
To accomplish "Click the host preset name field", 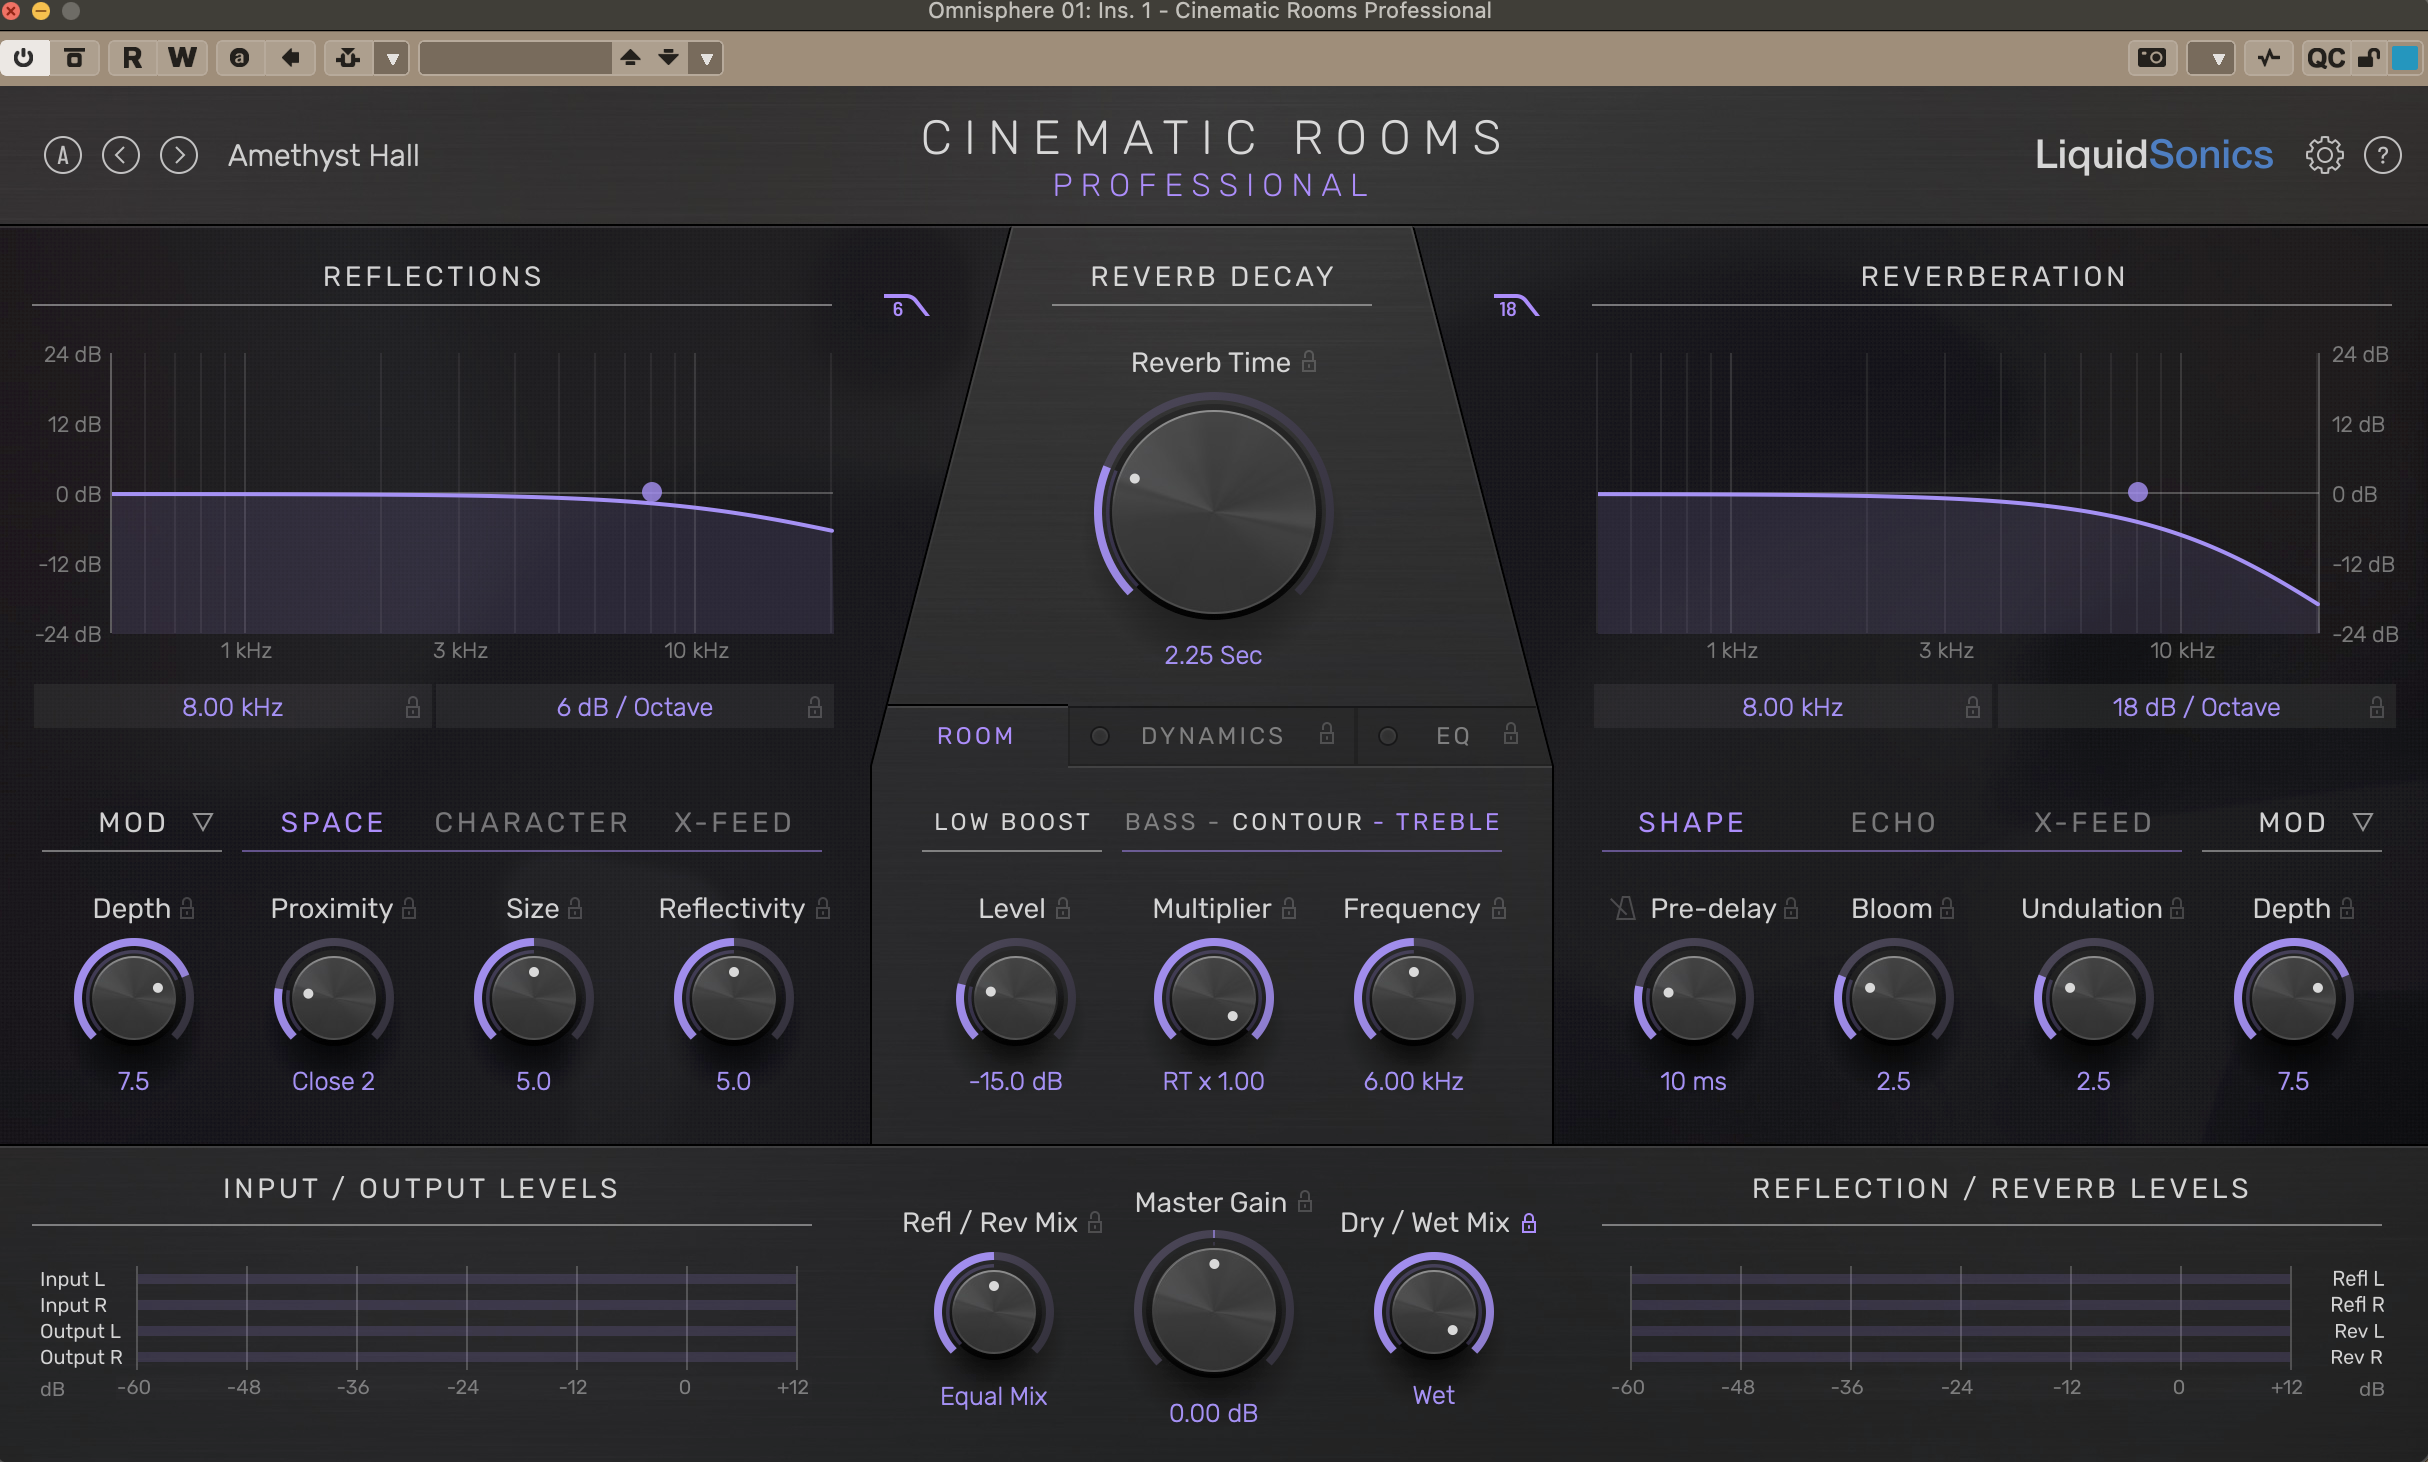I will [x=516, y=58].
